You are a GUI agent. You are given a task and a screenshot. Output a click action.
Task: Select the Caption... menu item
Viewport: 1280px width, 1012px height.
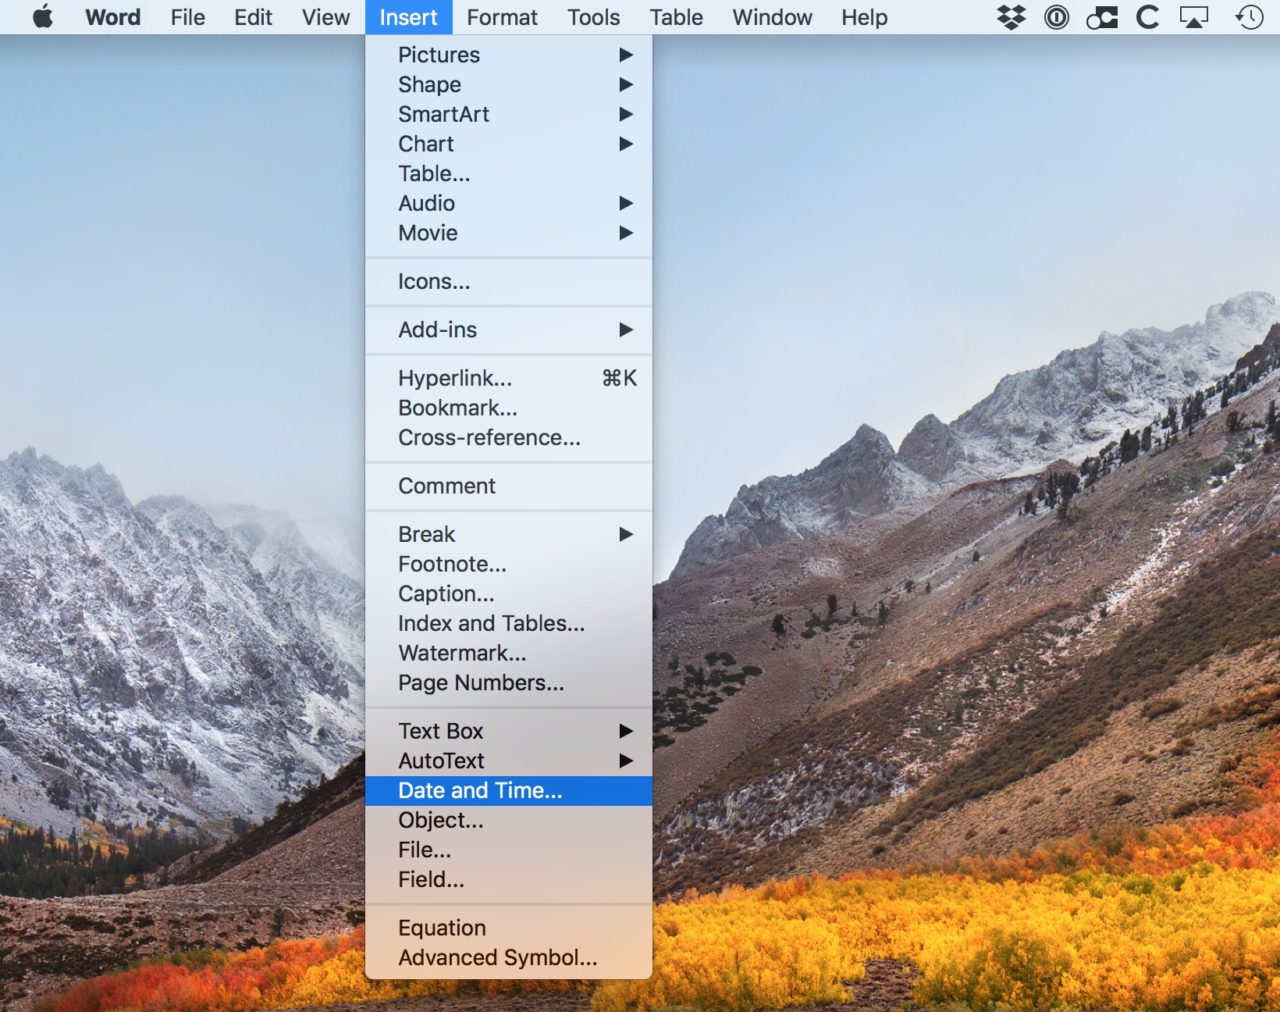tap(509, 594)
